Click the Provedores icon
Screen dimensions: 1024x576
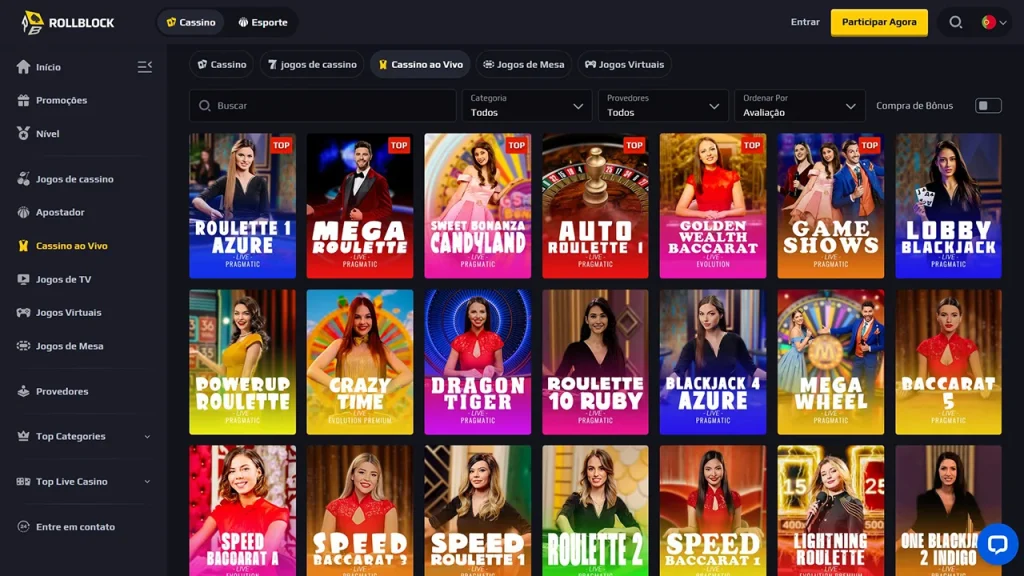click(x=24, y=391)
